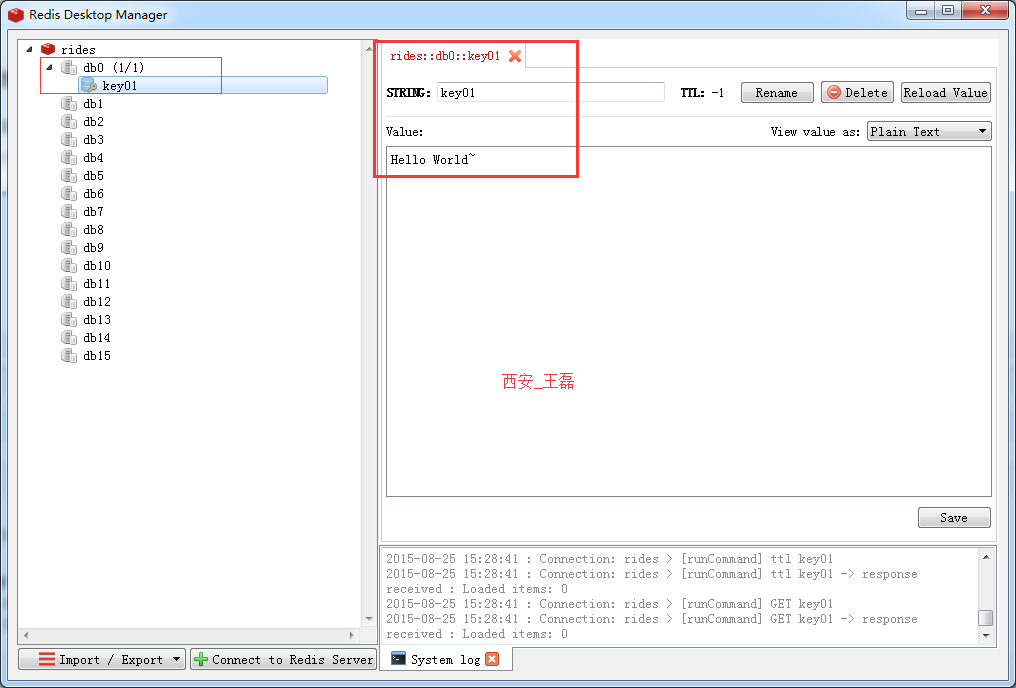Click the db11 database icon
1016x688 pixels.
pos(69,284)
